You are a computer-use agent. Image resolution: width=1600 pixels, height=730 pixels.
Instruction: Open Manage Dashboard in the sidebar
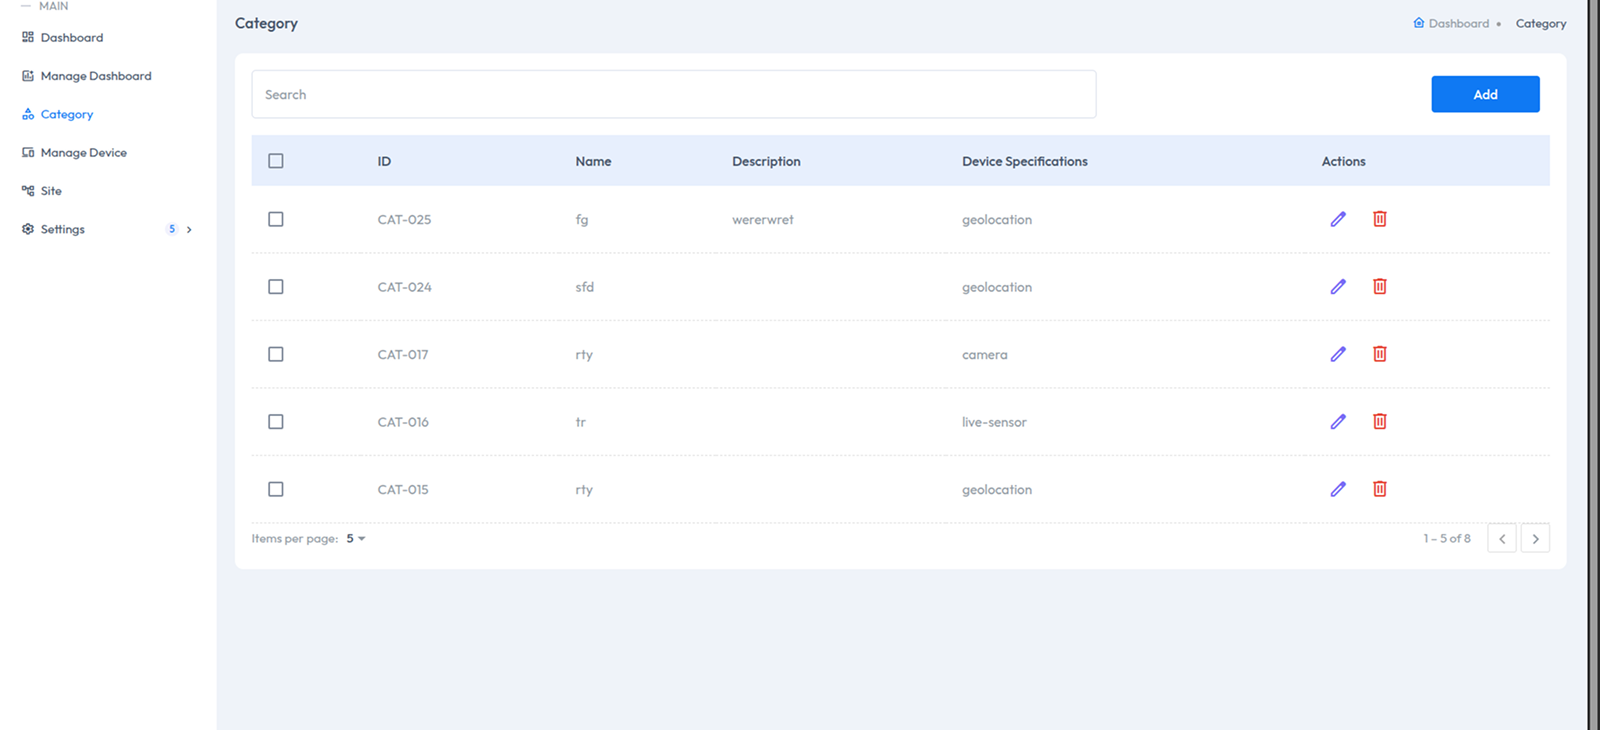96,76
